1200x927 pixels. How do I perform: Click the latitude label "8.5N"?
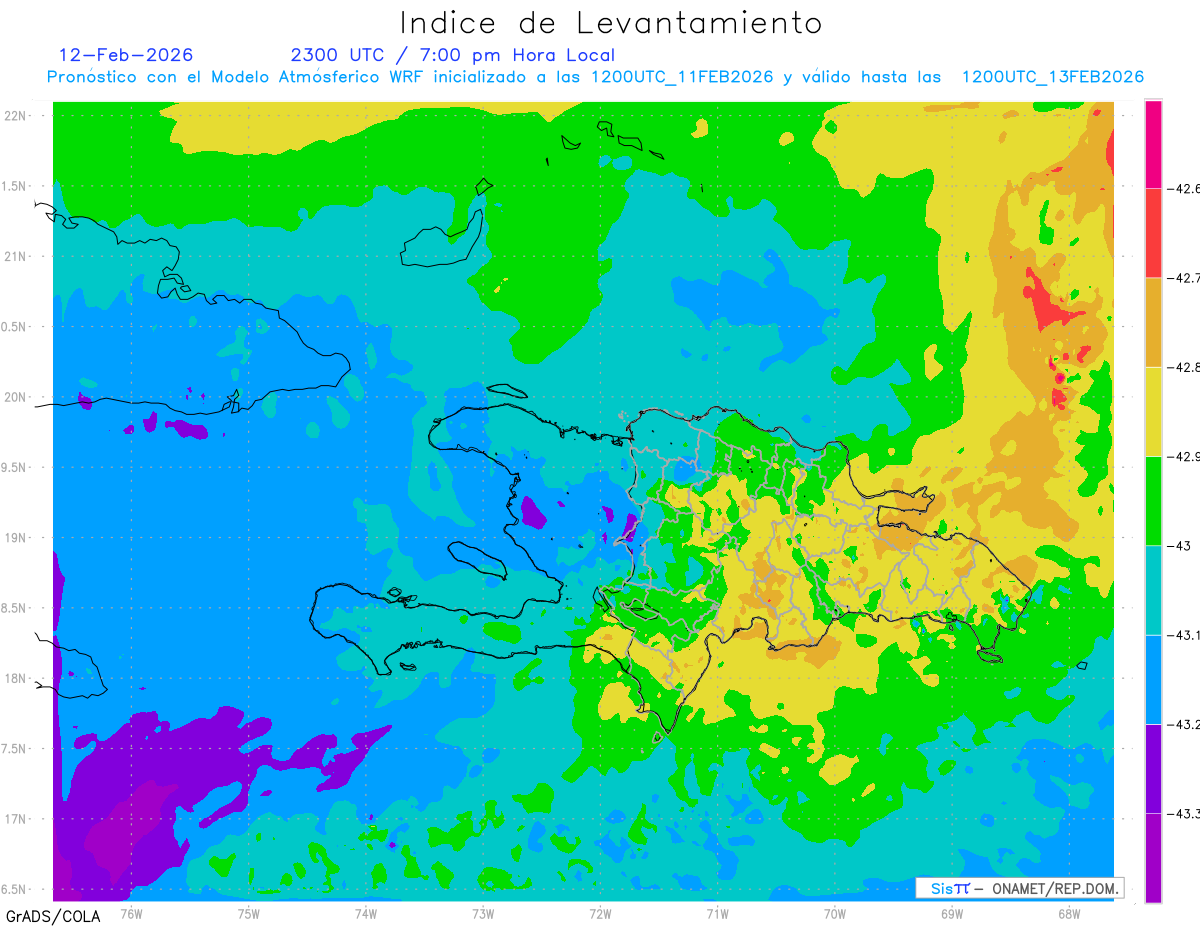tap(15, 608)
